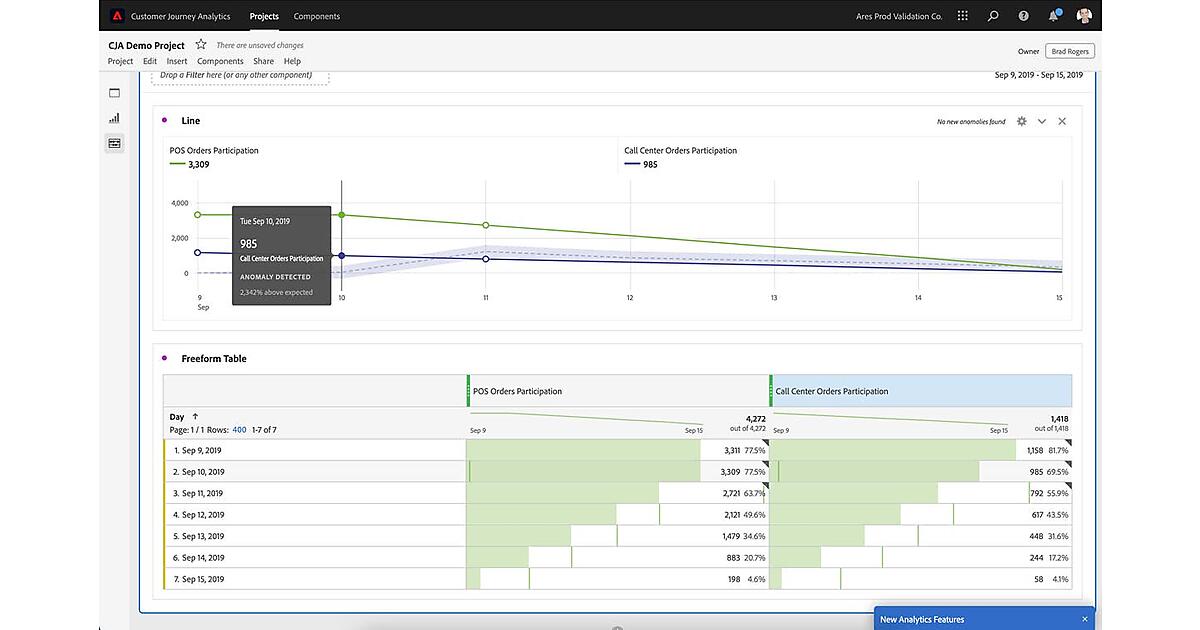
Task: Switch to the Components tab
Action: [316, 16]
